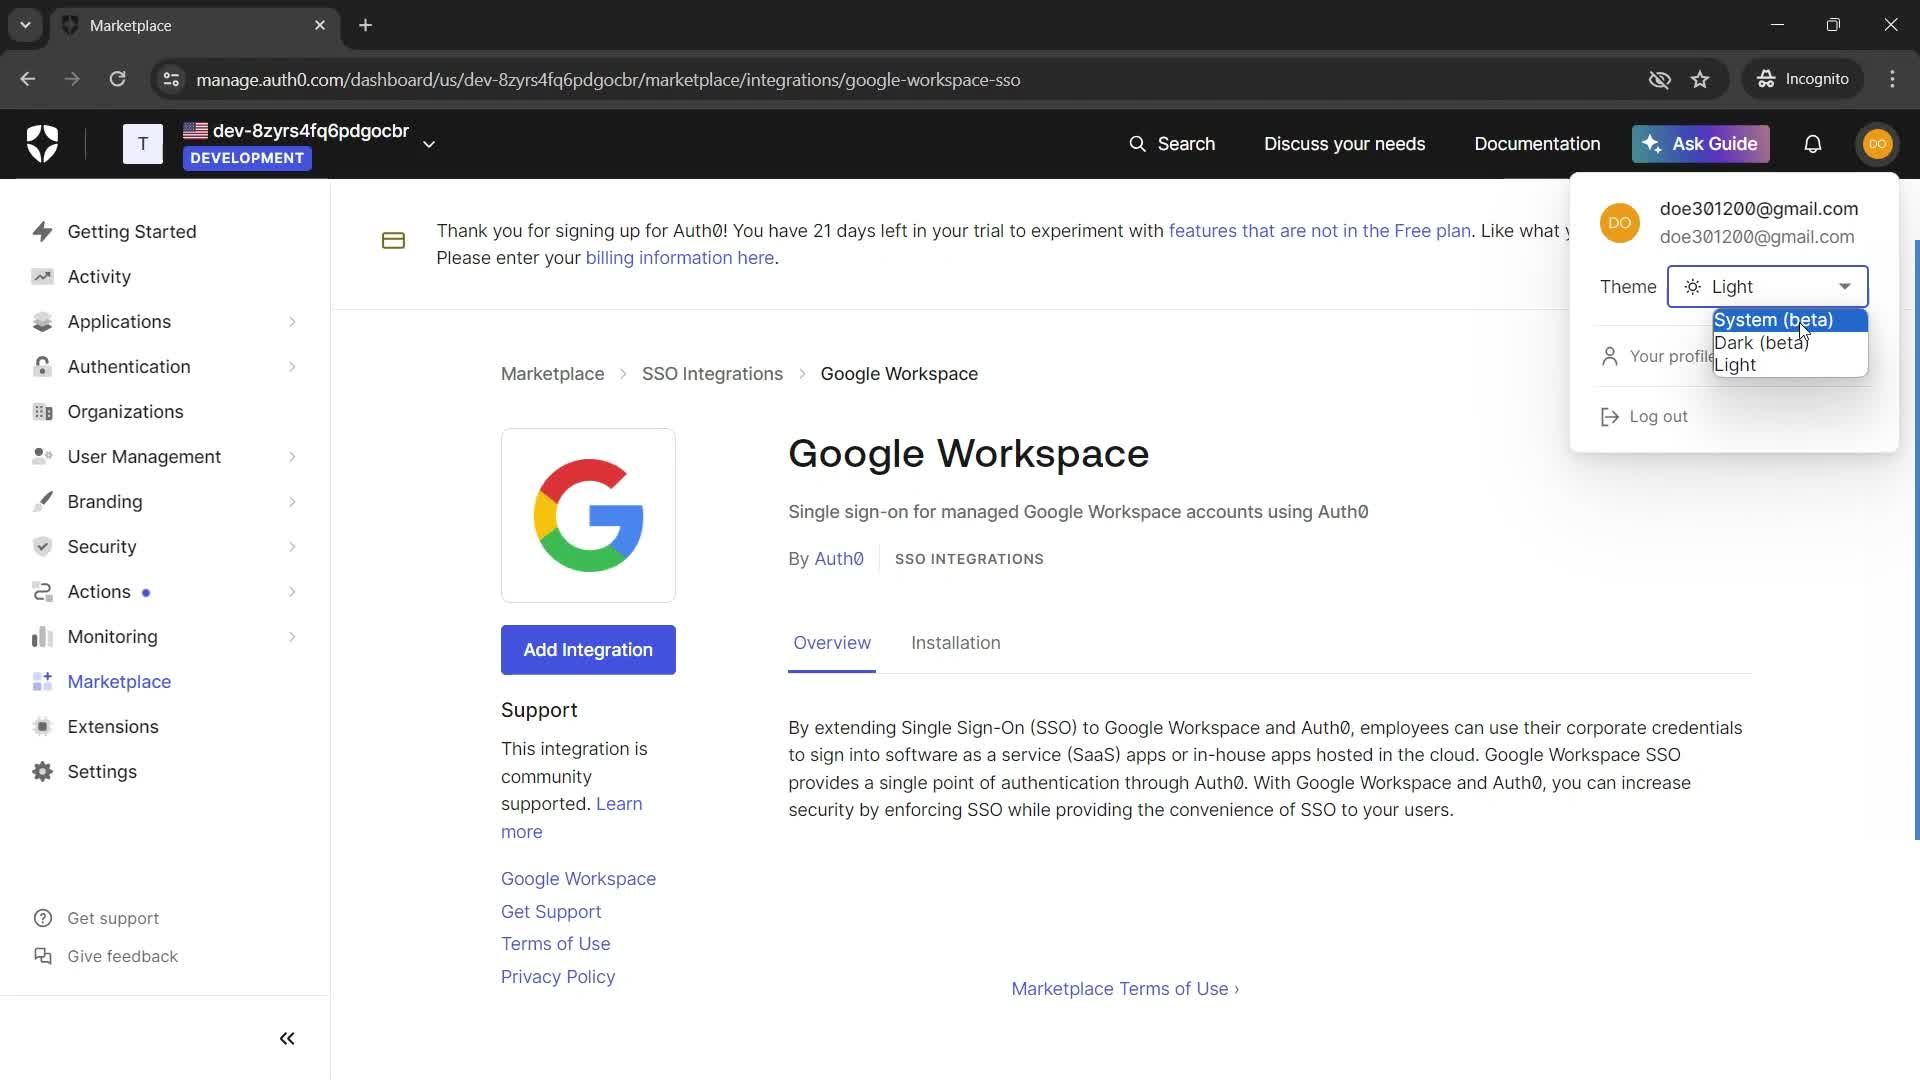The image size is (1920, 1080).
Task: Select Dark (beta) theme option
Action: pos(1789,343)
